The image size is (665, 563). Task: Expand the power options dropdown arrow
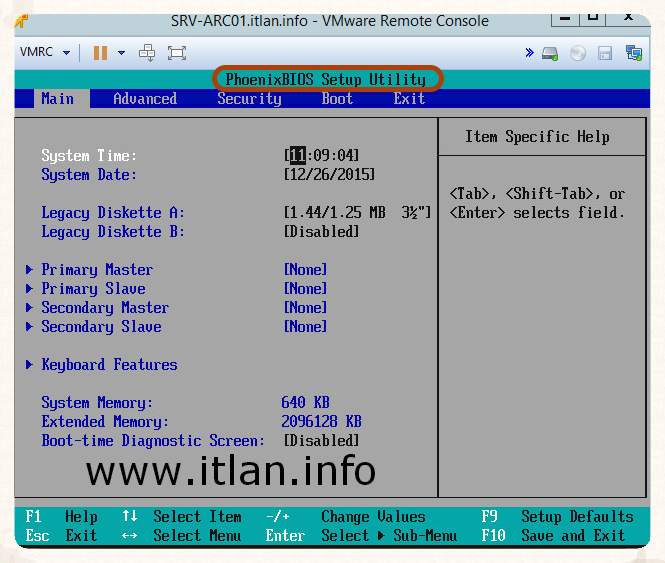(x=122, y=53)
